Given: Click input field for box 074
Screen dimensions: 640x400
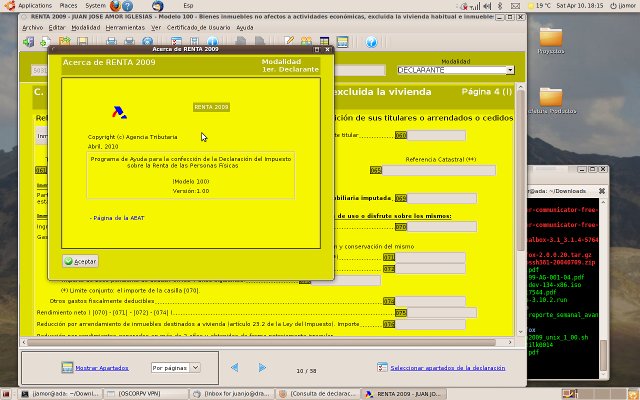Looking at the screenshot, I should (x=430, y=301).
